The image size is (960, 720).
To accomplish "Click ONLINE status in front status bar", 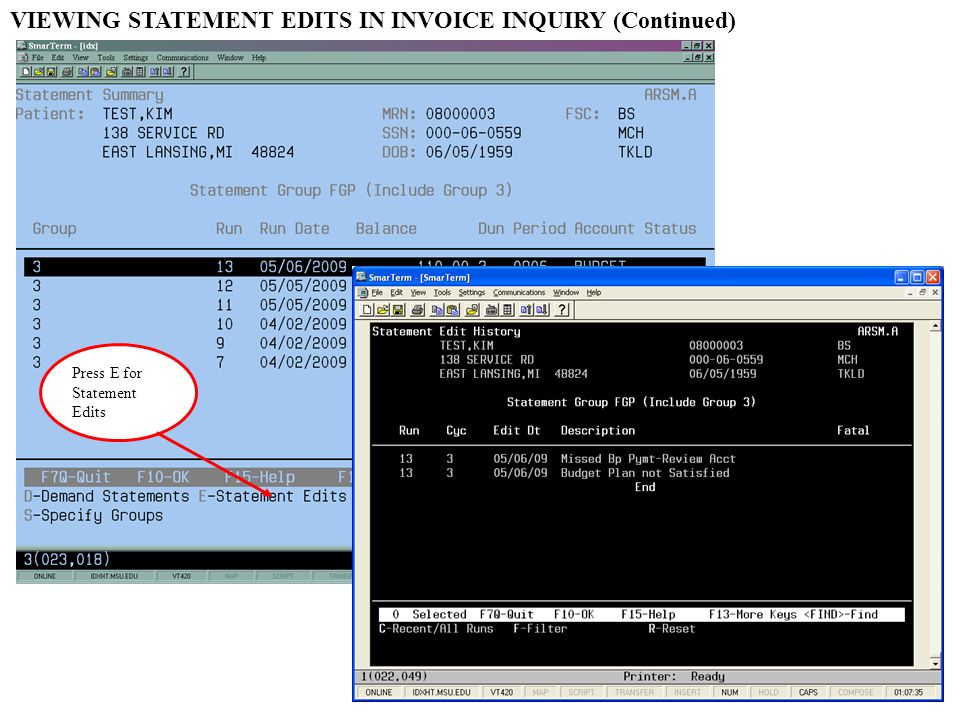I will [x=378, y=692].
